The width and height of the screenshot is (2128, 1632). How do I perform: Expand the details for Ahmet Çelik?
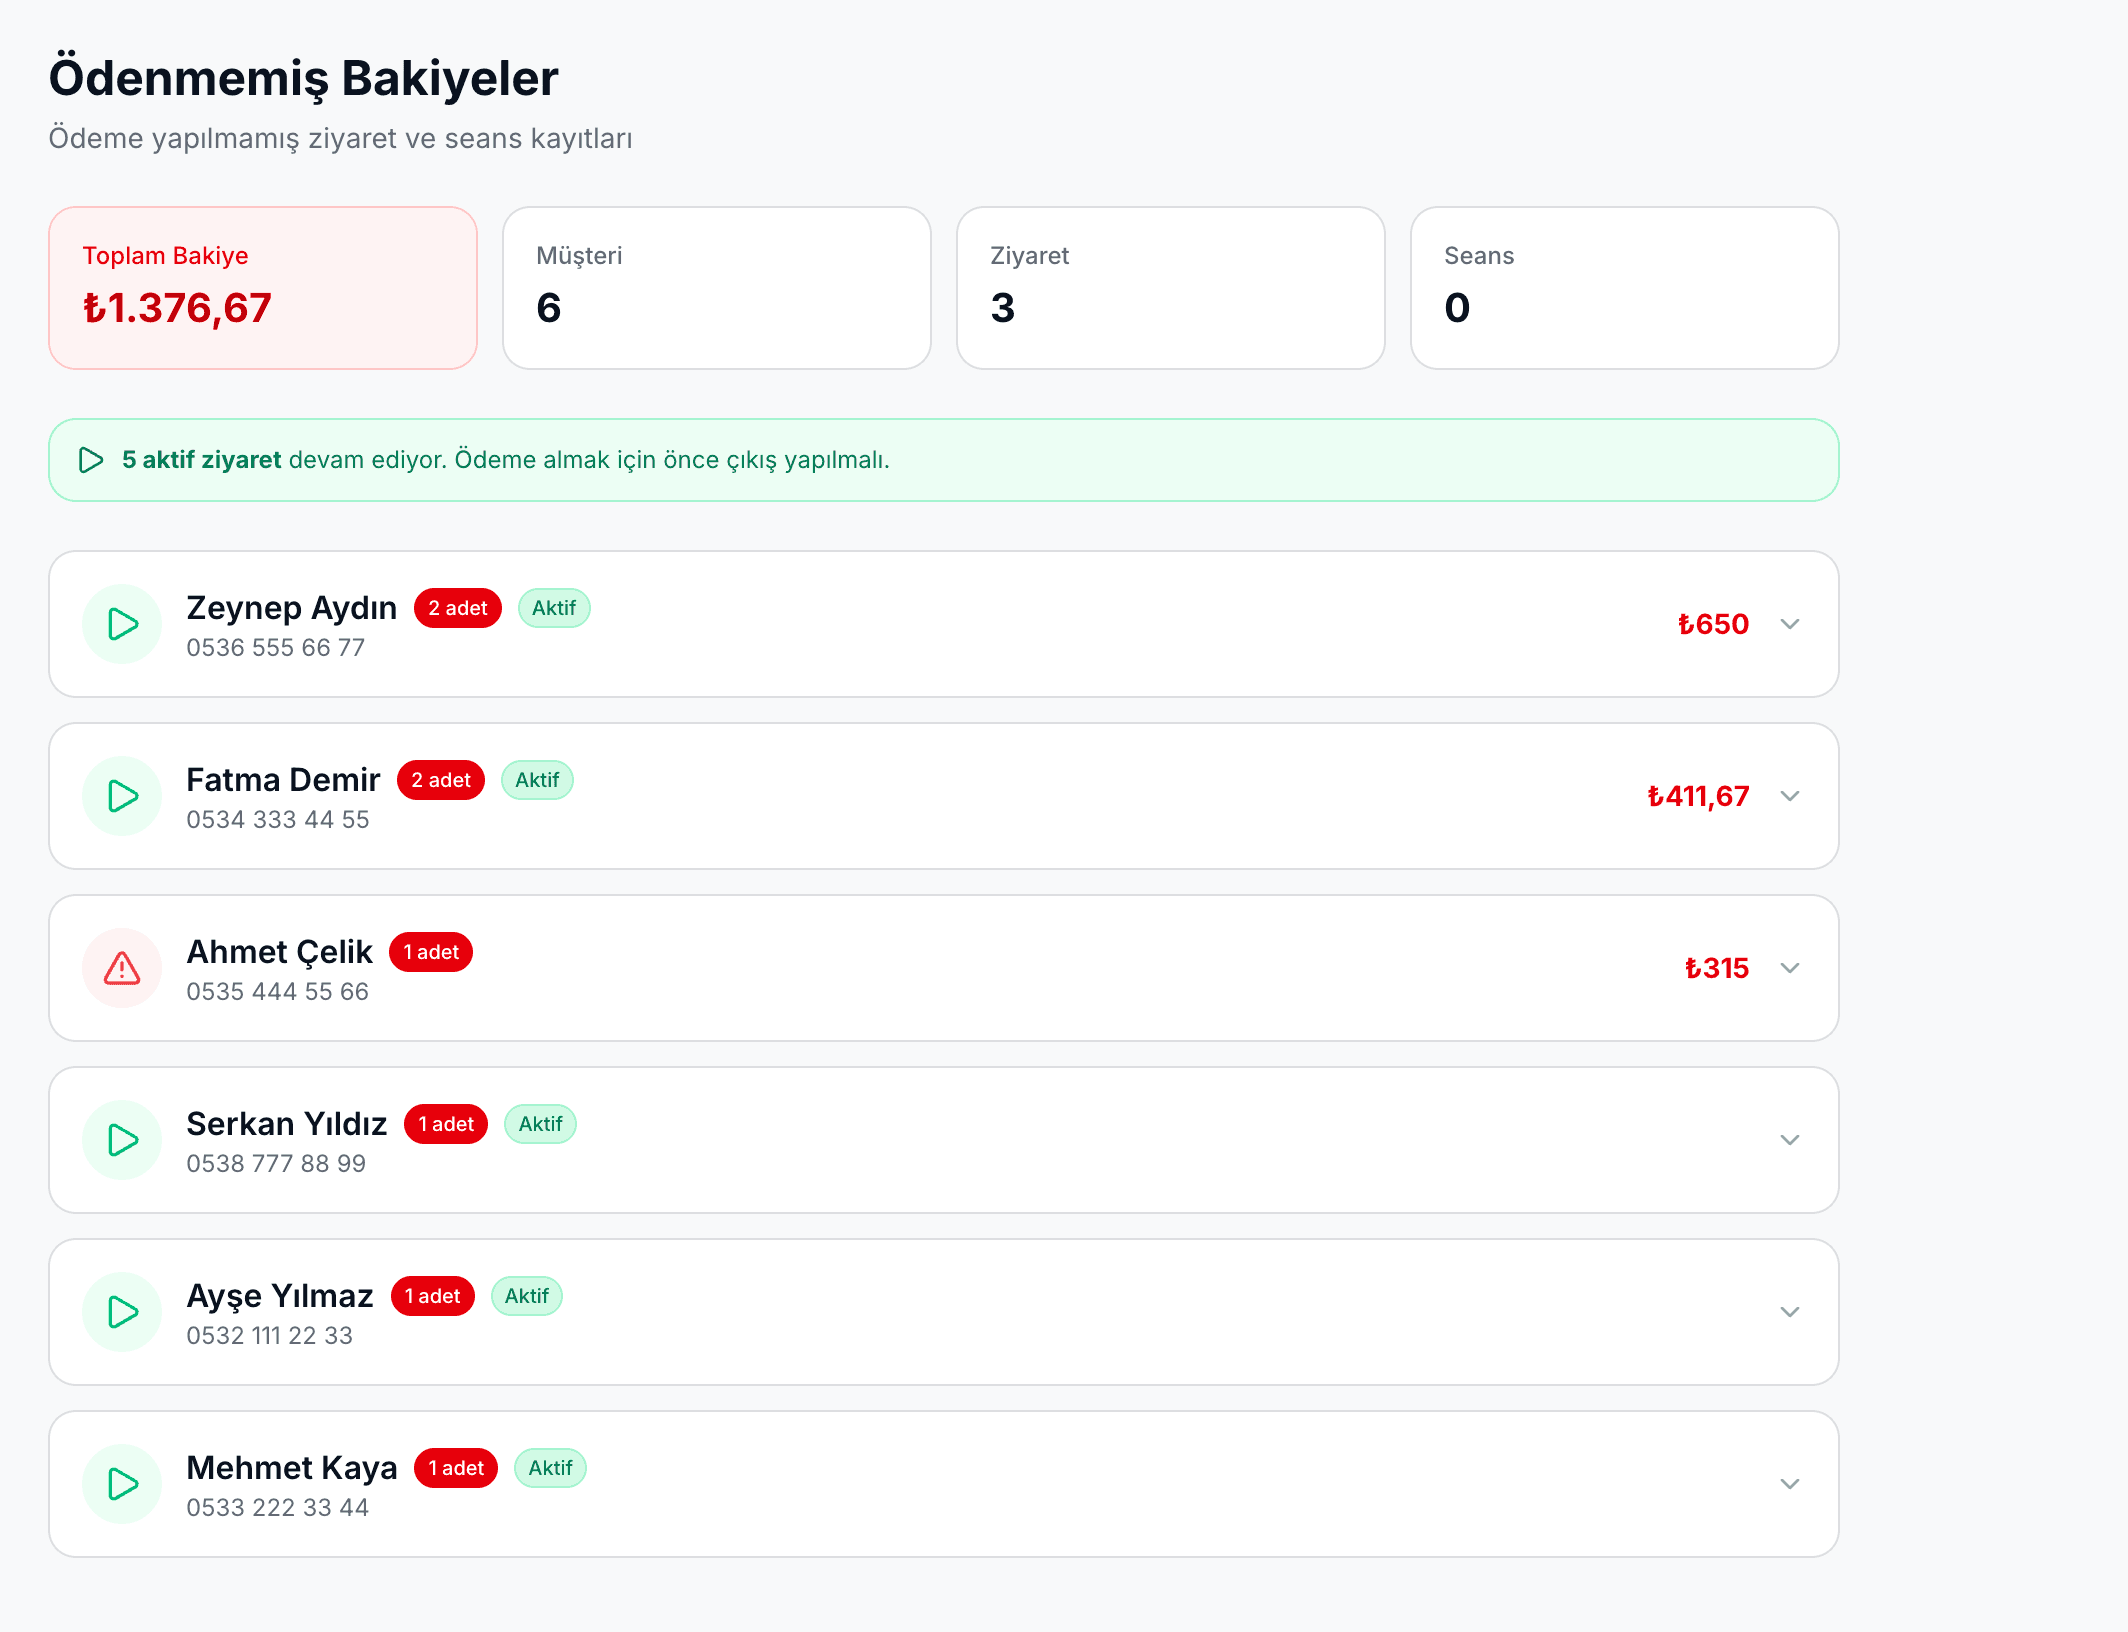pyautogui.click(x=1789, y=968)
